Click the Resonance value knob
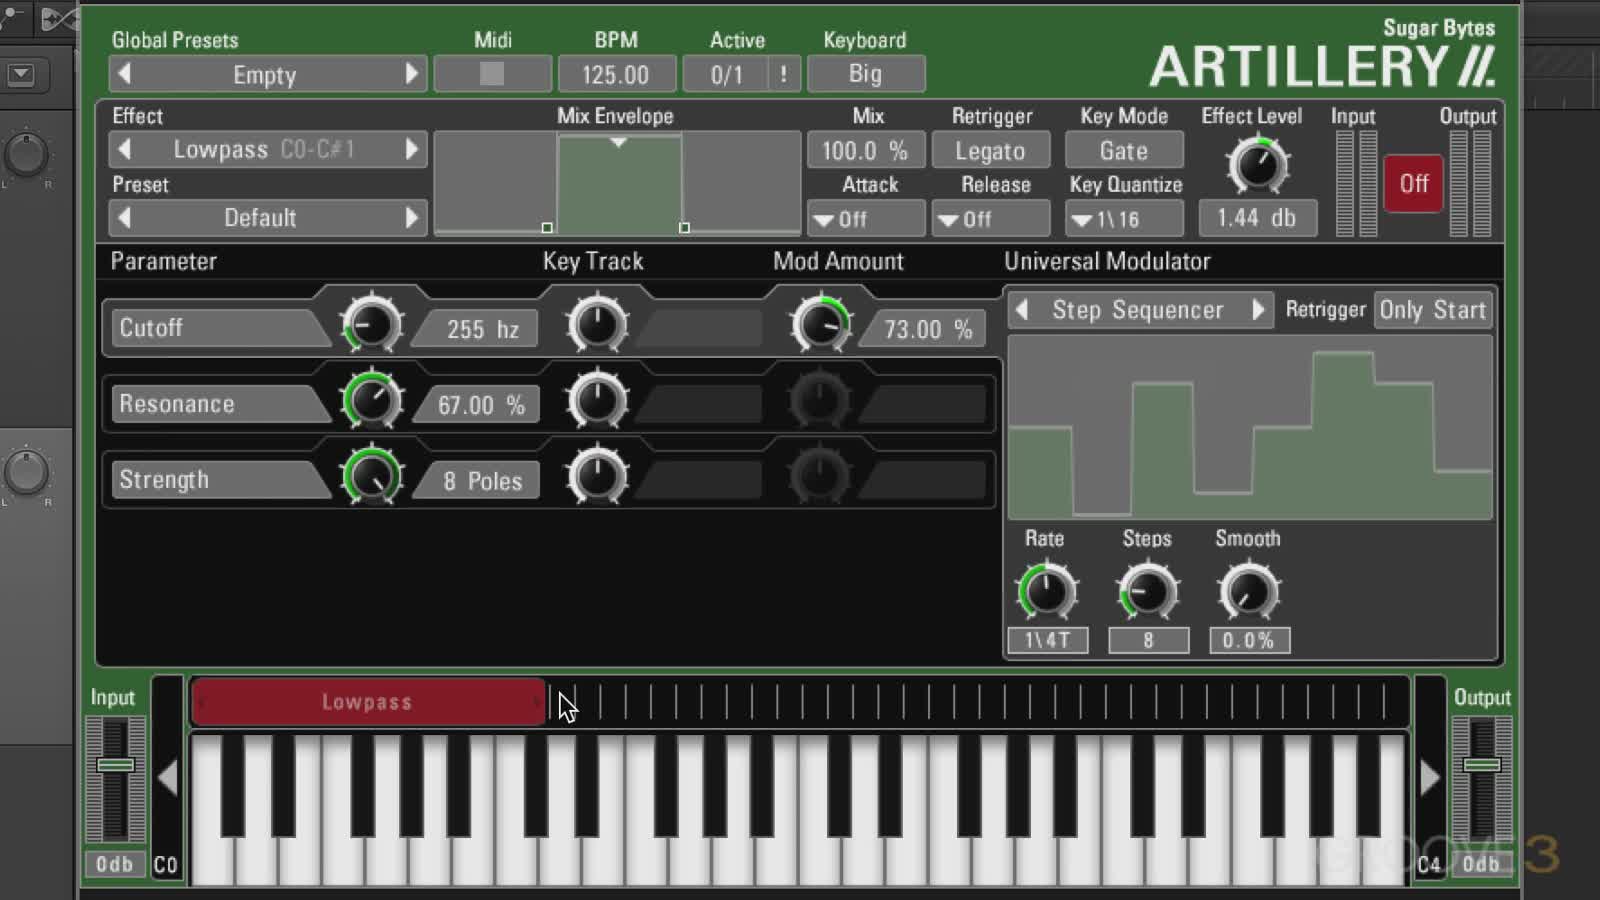 [371, 401]
